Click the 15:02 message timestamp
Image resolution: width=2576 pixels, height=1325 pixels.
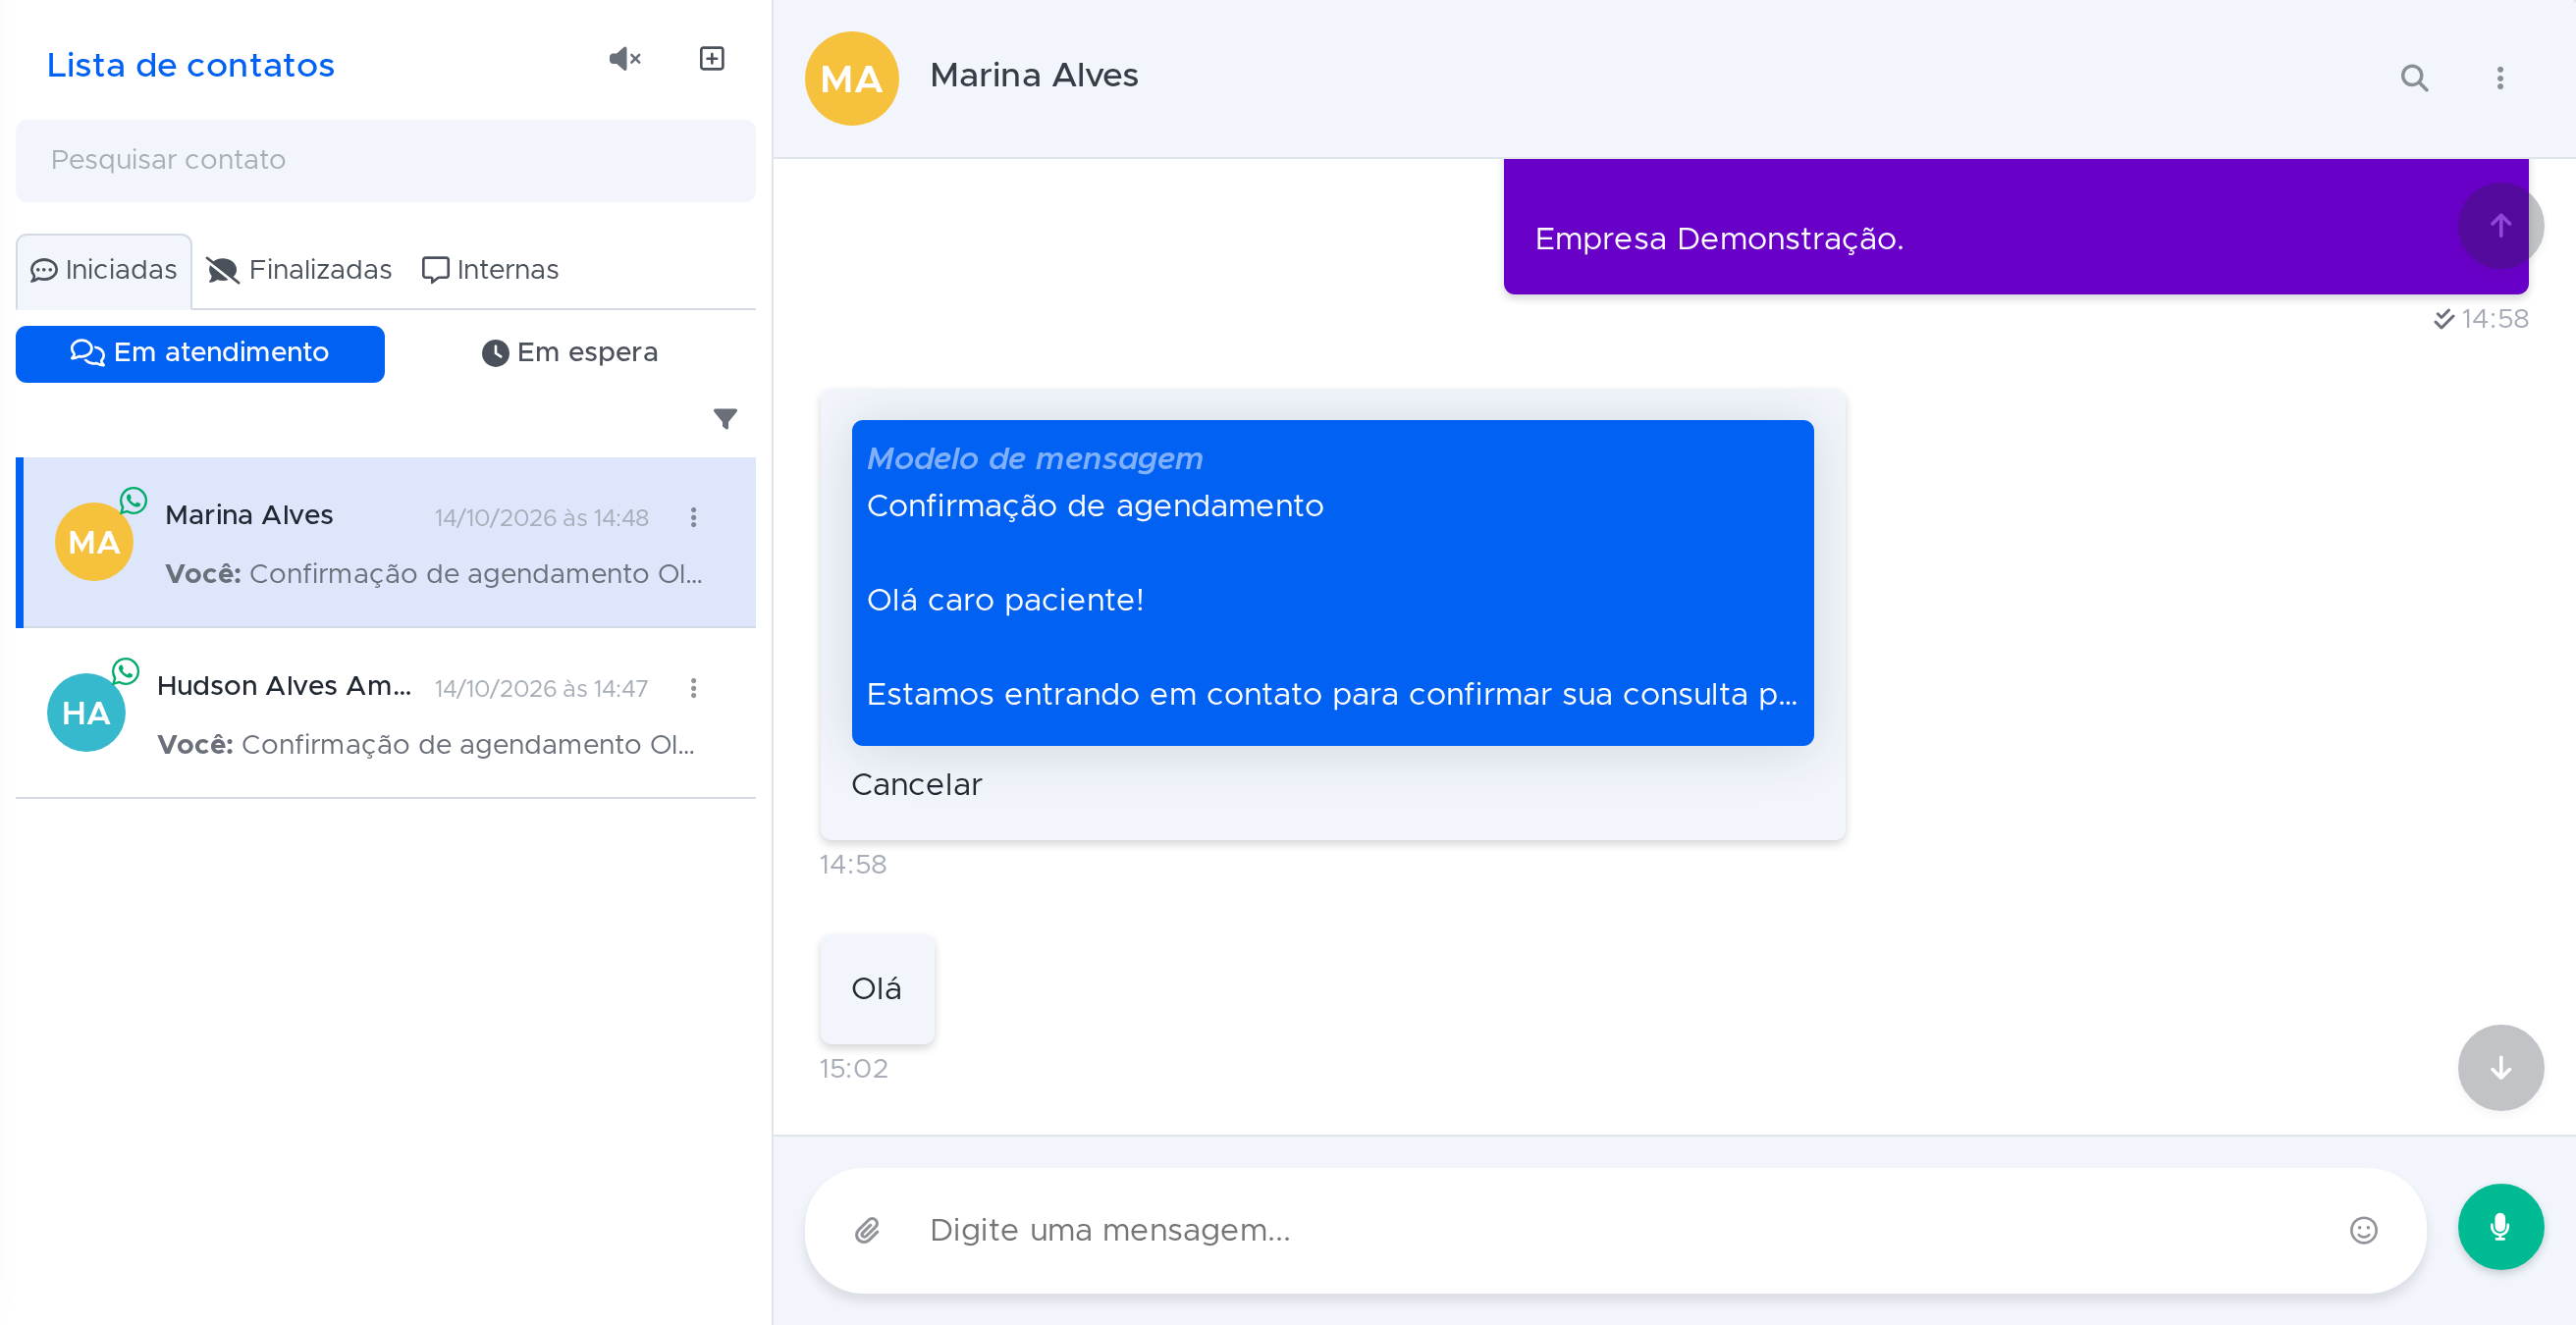click(853, 1069)
